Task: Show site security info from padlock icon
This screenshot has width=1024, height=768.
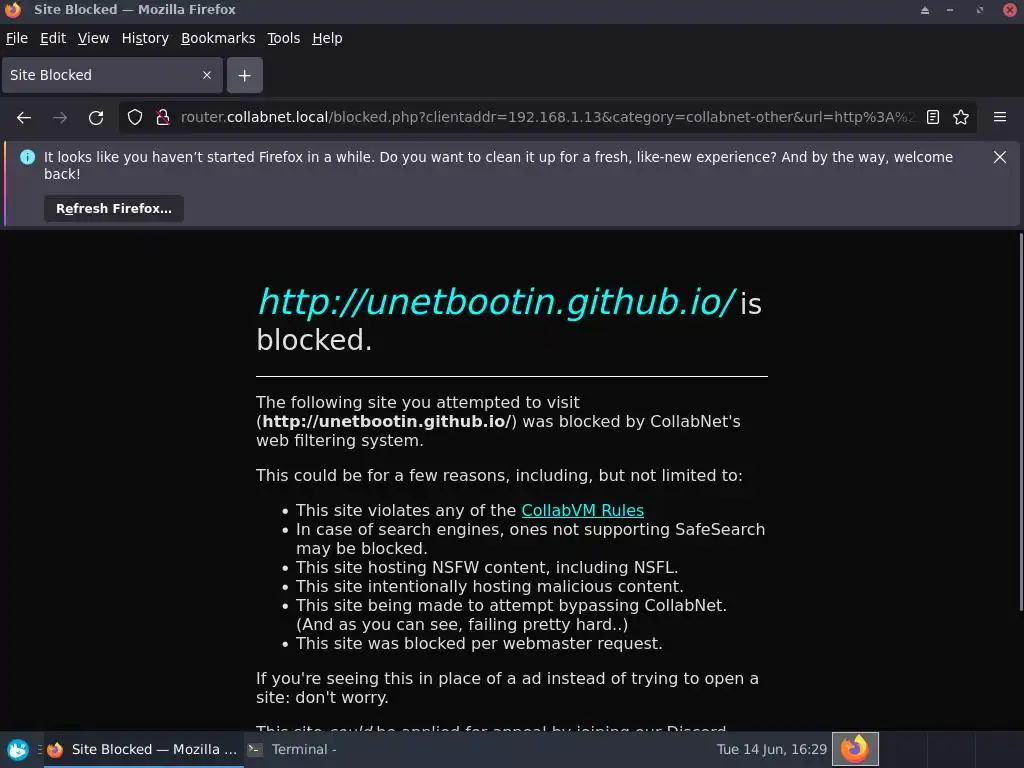Action: pos(163,118)
